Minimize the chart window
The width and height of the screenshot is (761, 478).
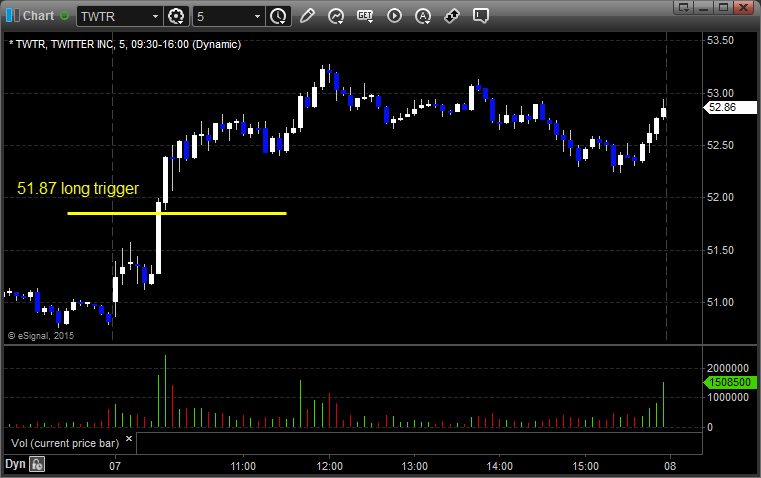pyautogui.click(x=704, y=7)
